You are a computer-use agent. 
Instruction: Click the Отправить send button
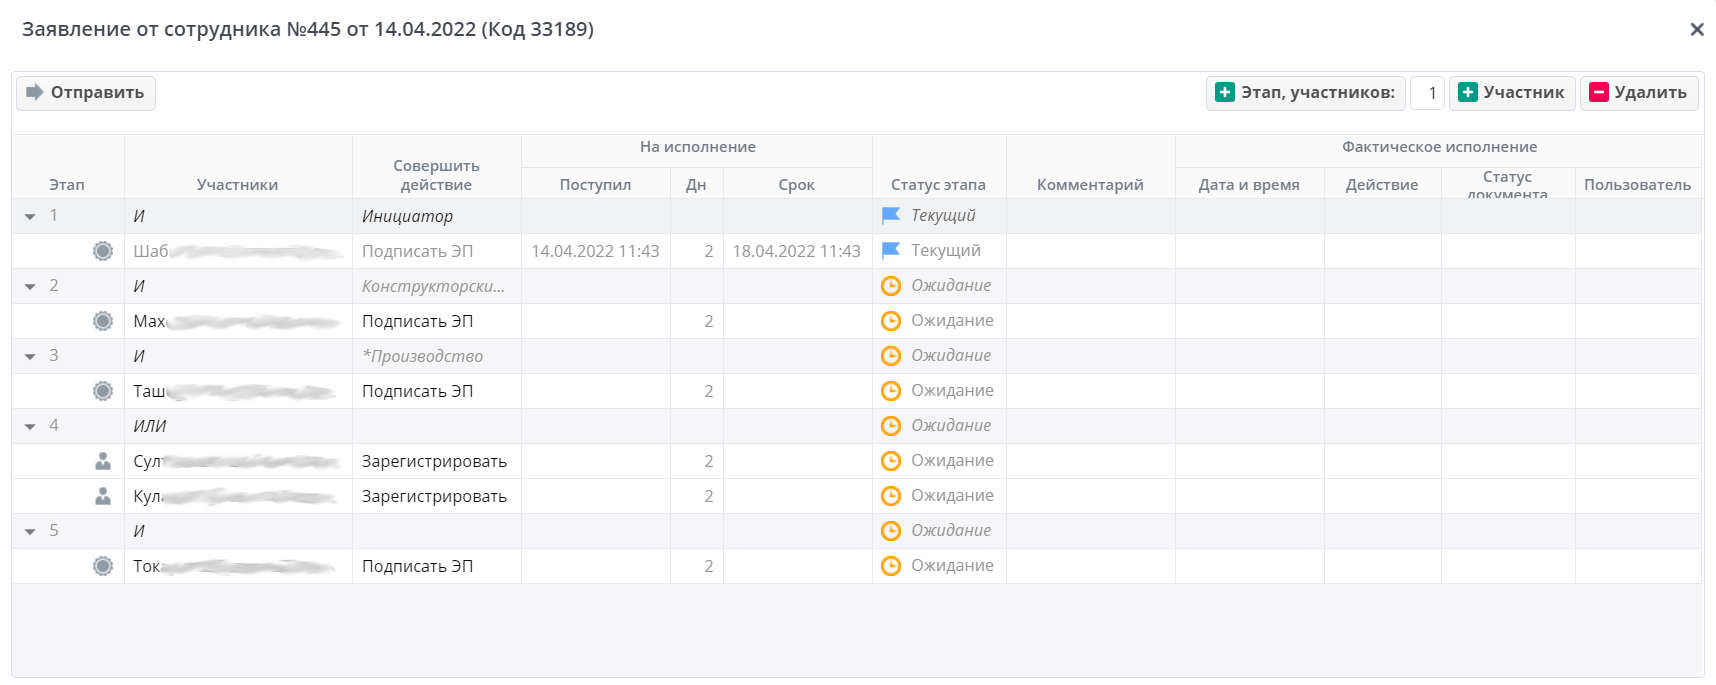pos(86,93)
